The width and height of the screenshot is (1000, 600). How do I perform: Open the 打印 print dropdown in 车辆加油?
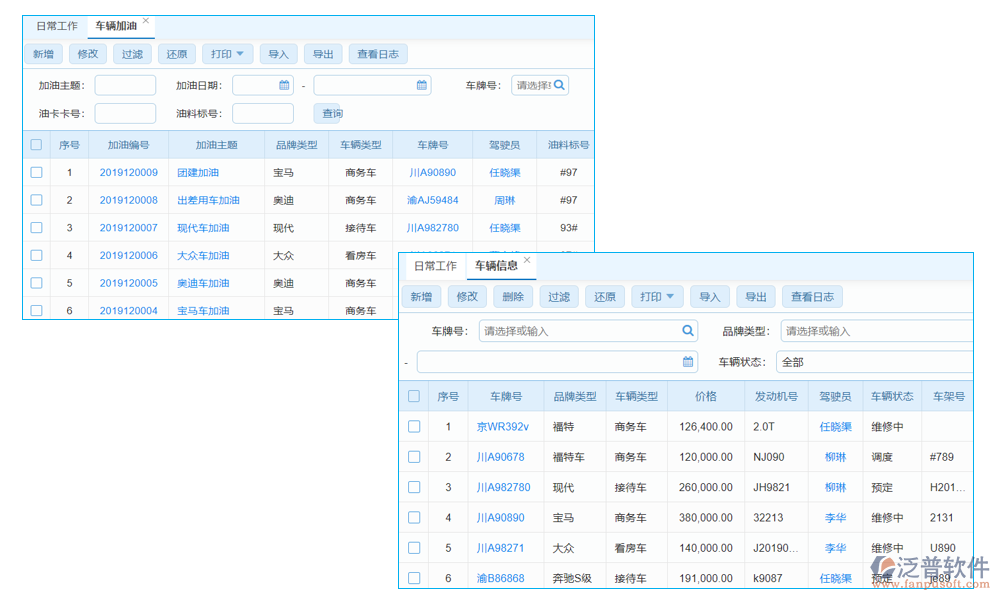227,54
